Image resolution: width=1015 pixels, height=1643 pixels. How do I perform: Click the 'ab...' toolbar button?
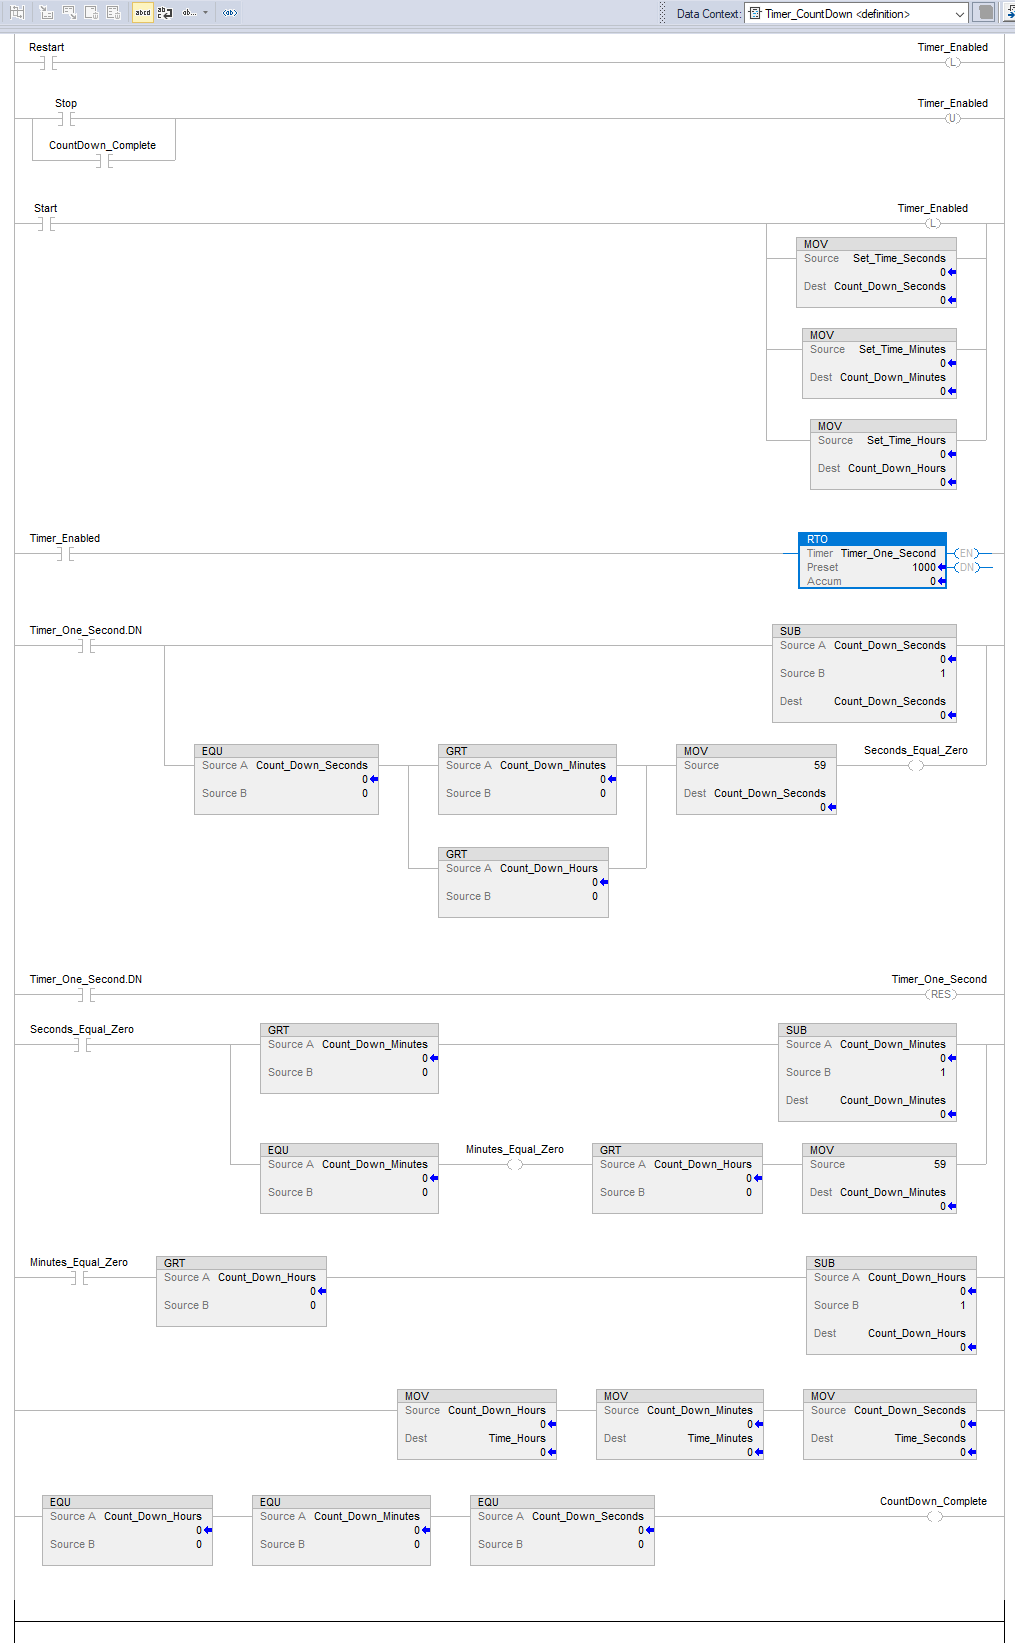coord(188,13)
